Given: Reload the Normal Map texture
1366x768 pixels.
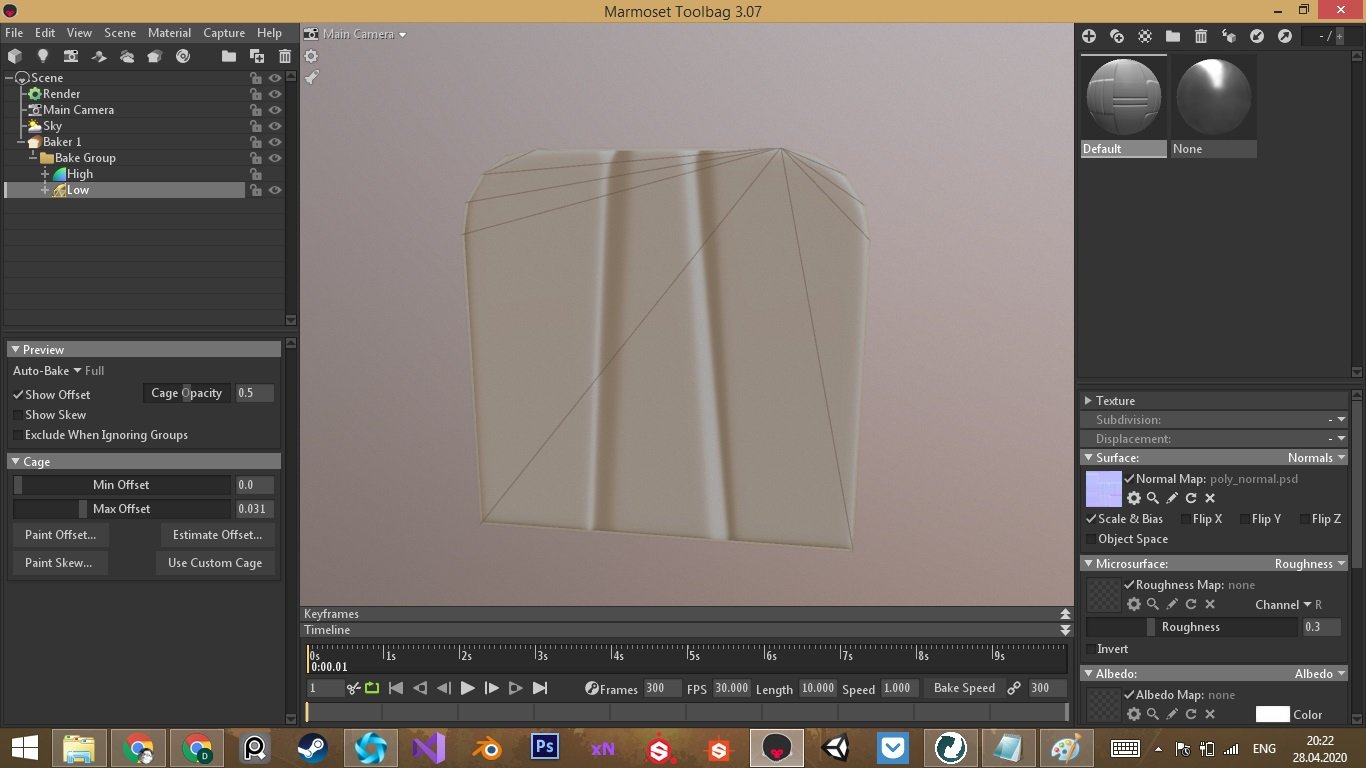Looking at the screenshot, I should tap(1191, 498).
